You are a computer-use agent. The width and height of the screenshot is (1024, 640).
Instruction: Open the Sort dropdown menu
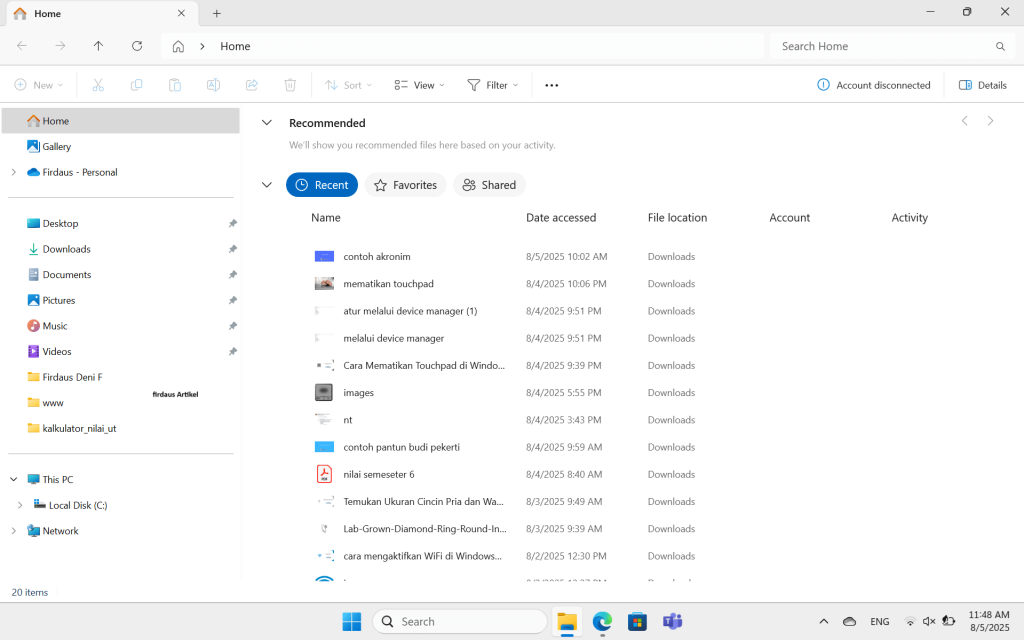[x=348, y=85]
